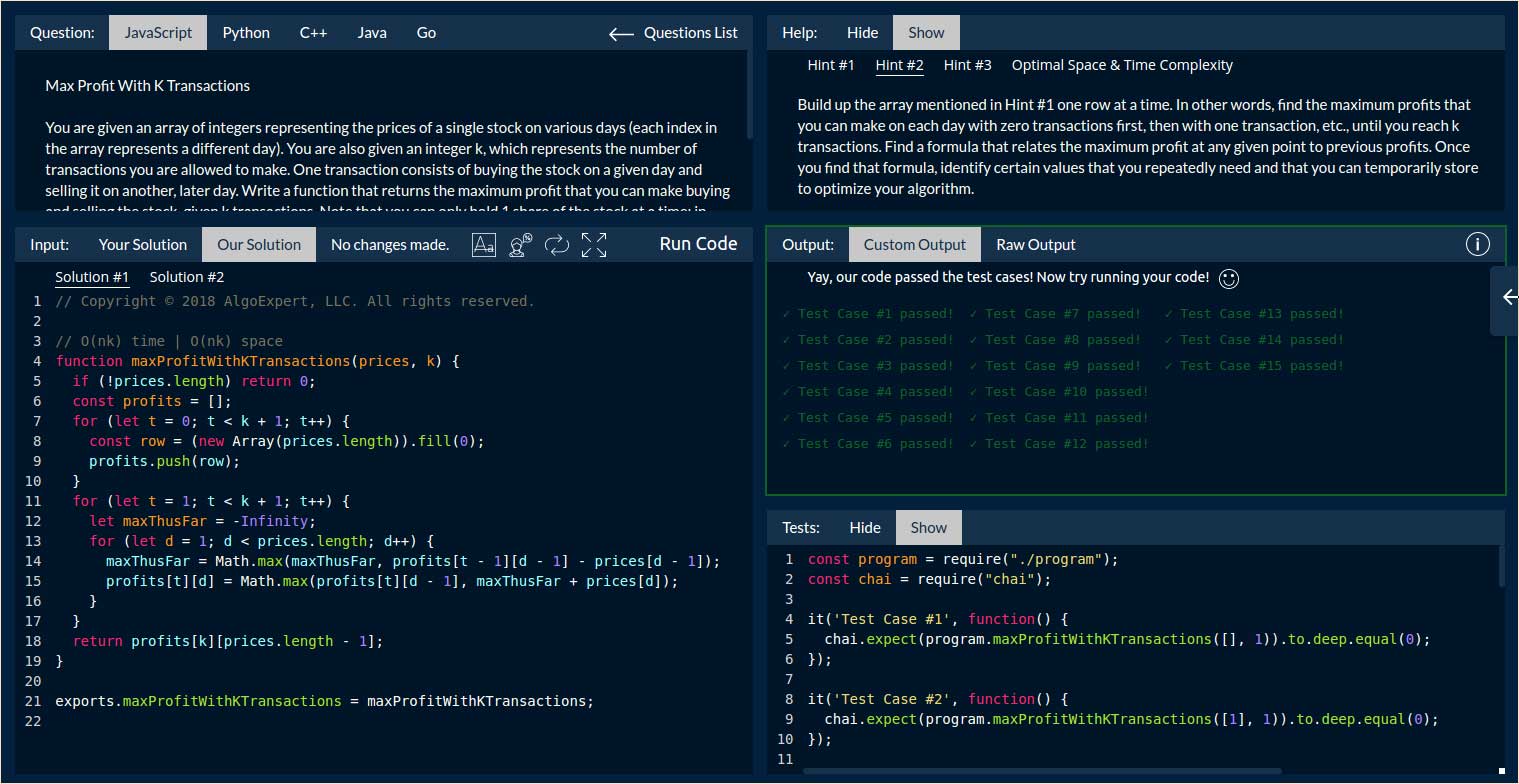Click the reset code loop icon

557,245
